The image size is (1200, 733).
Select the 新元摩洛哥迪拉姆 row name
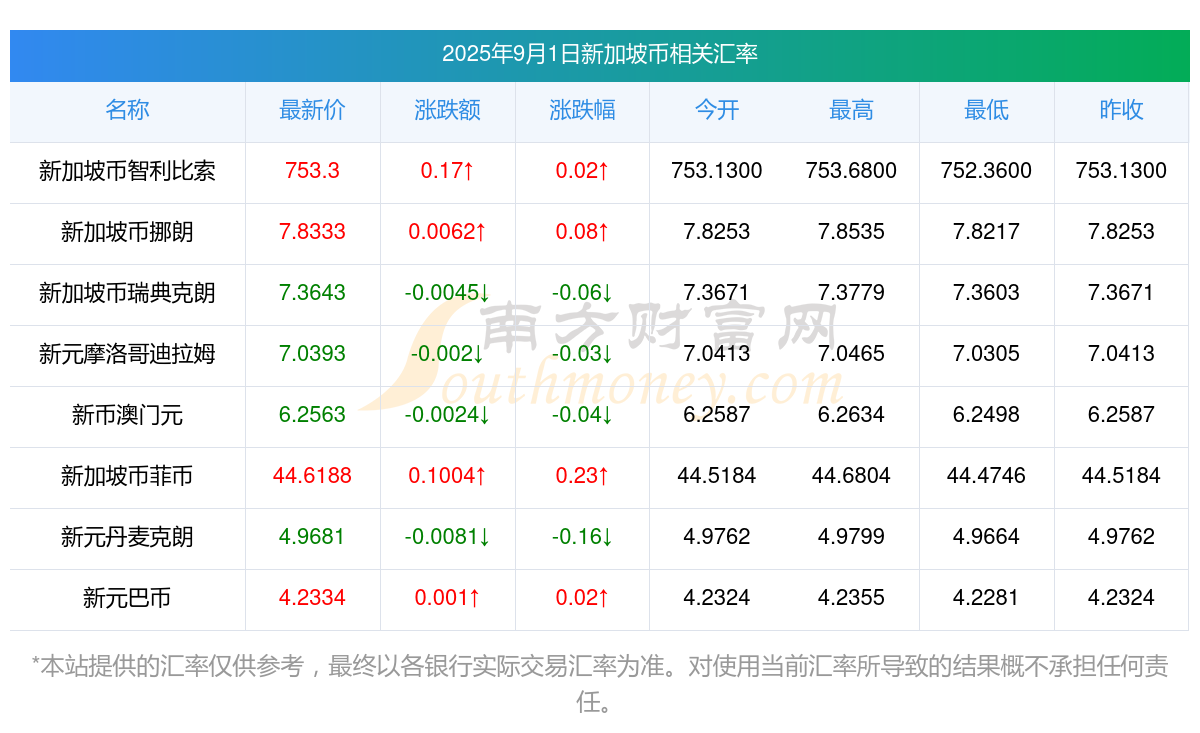point(127,354)
